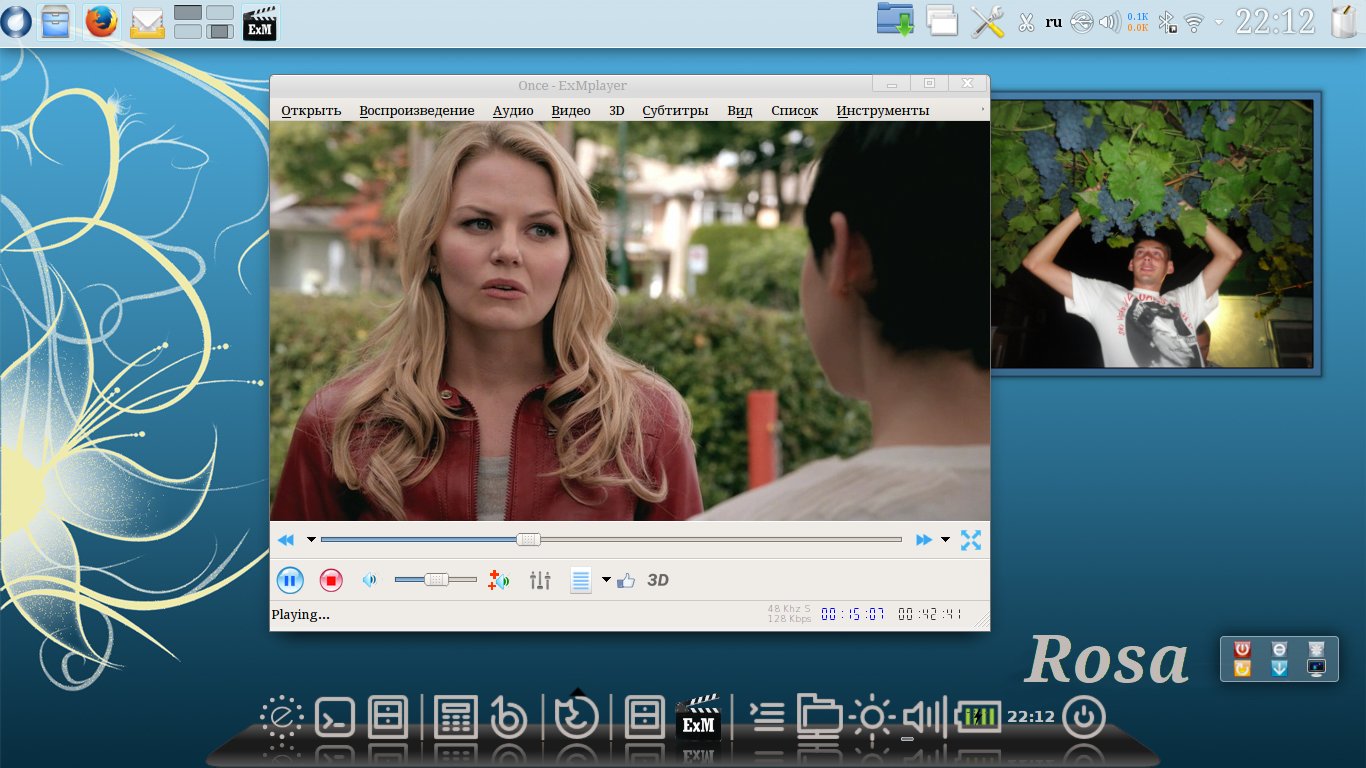Click the elapsed time 00:15:07
Viewport: 1366px width, 768px height.
(x=853, y=615)
